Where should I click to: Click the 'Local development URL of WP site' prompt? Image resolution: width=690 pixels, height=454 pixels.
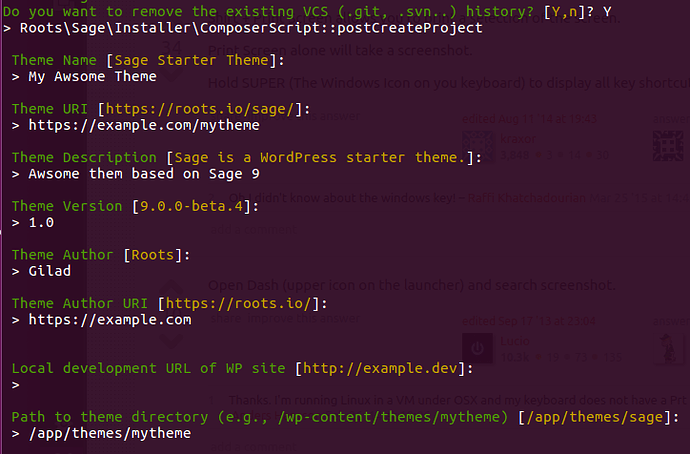click(242, 368)
